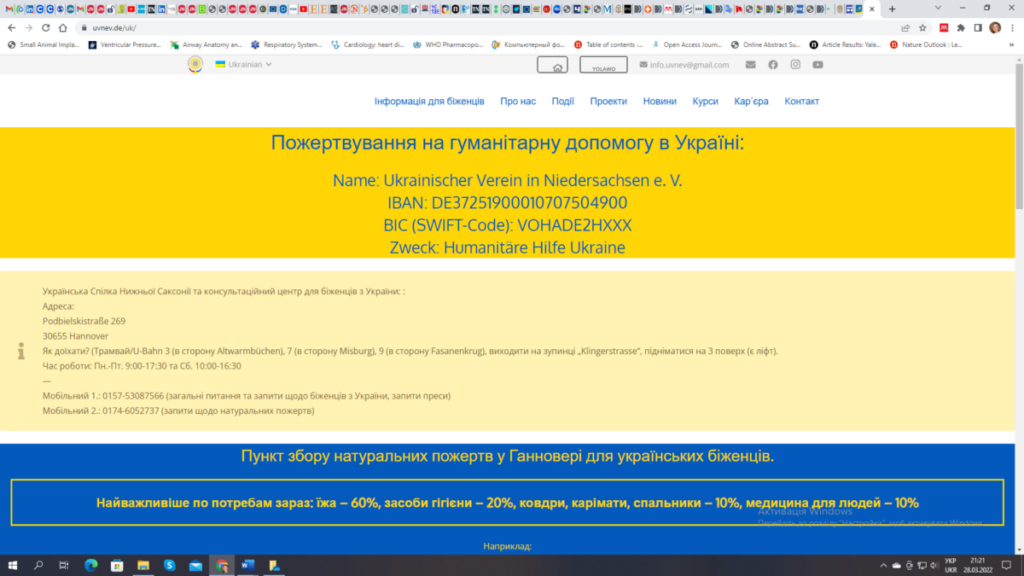Open the browser extensions puzzle icon
Image resolution: width=1024 pixels, height=576 pixels.
coord(961,28)
